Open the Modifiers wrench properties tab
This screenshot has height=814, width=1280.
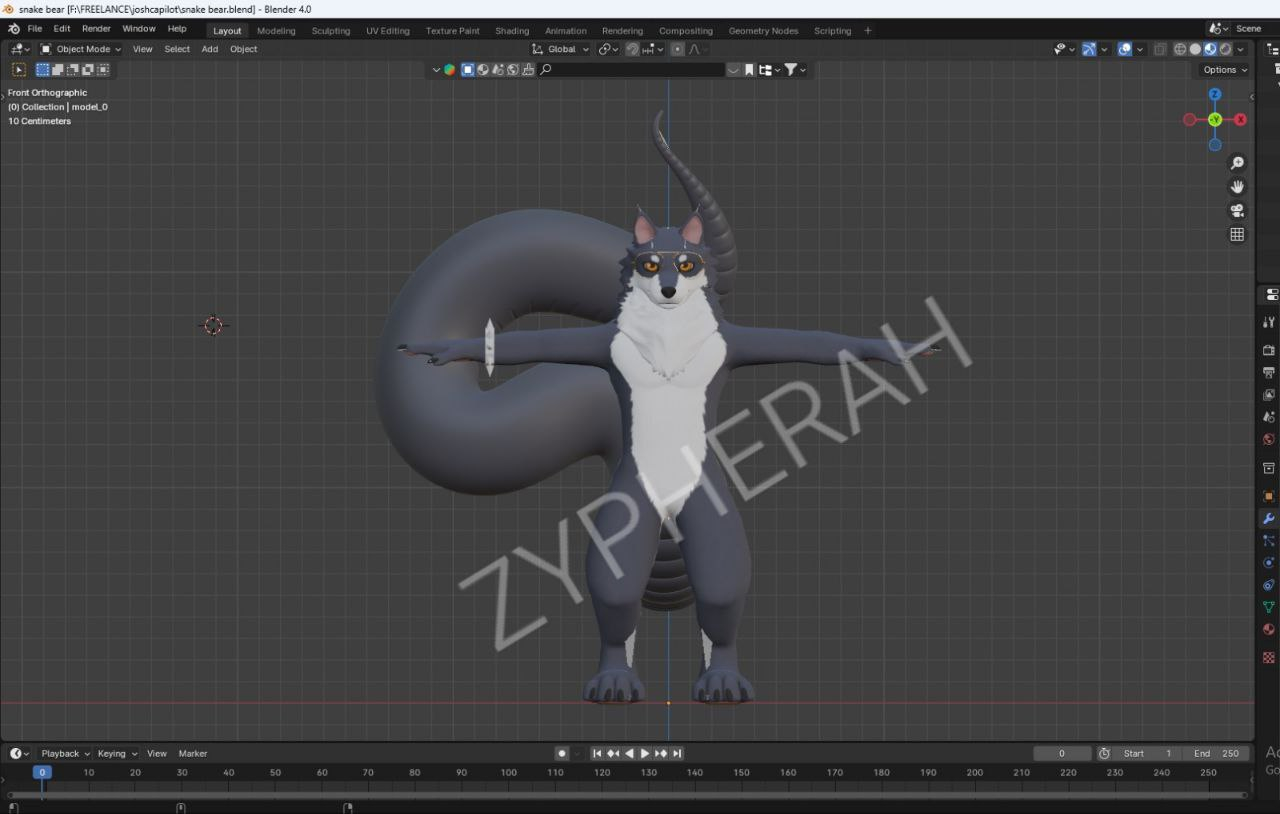(1269, 519)
